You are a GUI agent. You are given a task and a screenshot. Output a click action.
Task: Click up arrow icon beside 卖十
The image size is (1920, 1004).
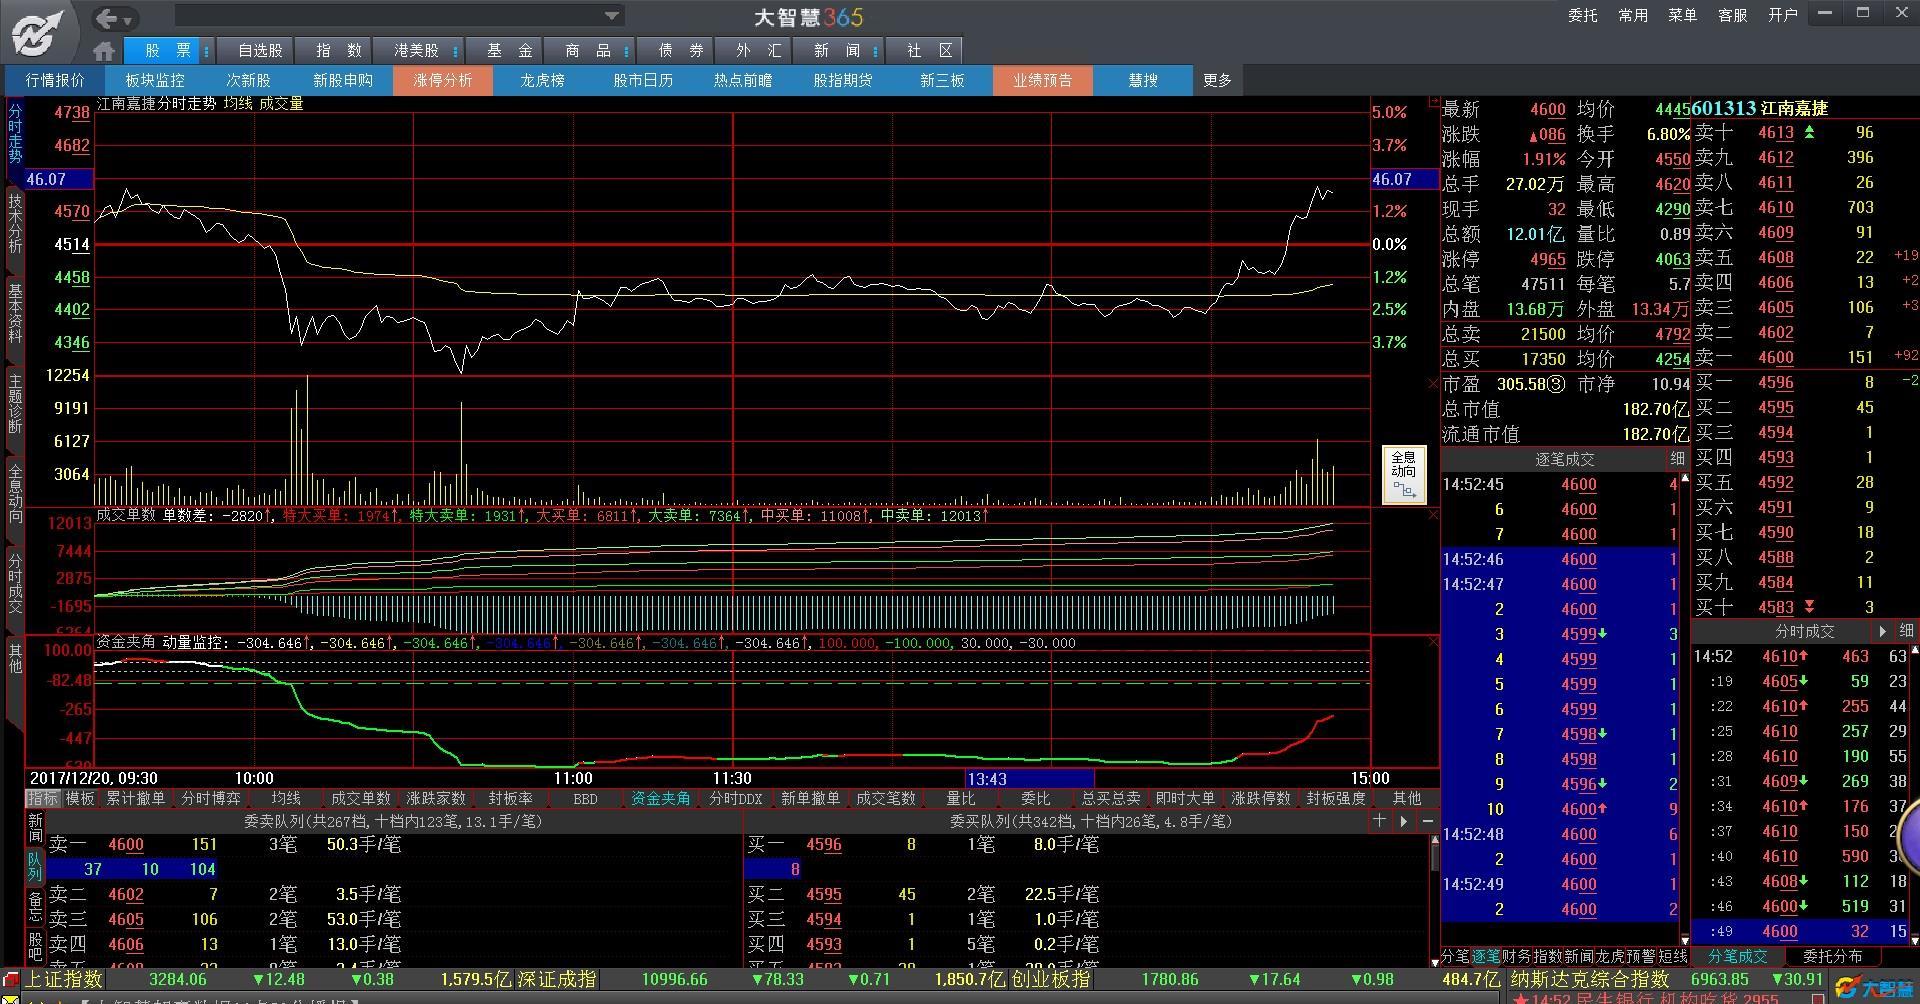(x=1809, y=132)
